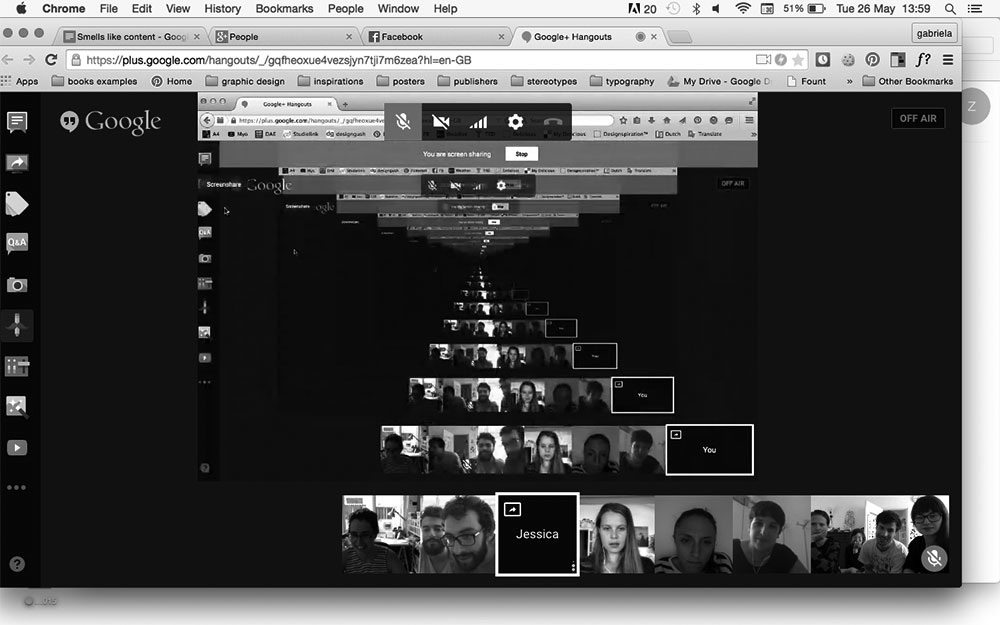
Task: Select Jessica's video thumbnail in the filmstrip
Action: click(x=537, y=535)
